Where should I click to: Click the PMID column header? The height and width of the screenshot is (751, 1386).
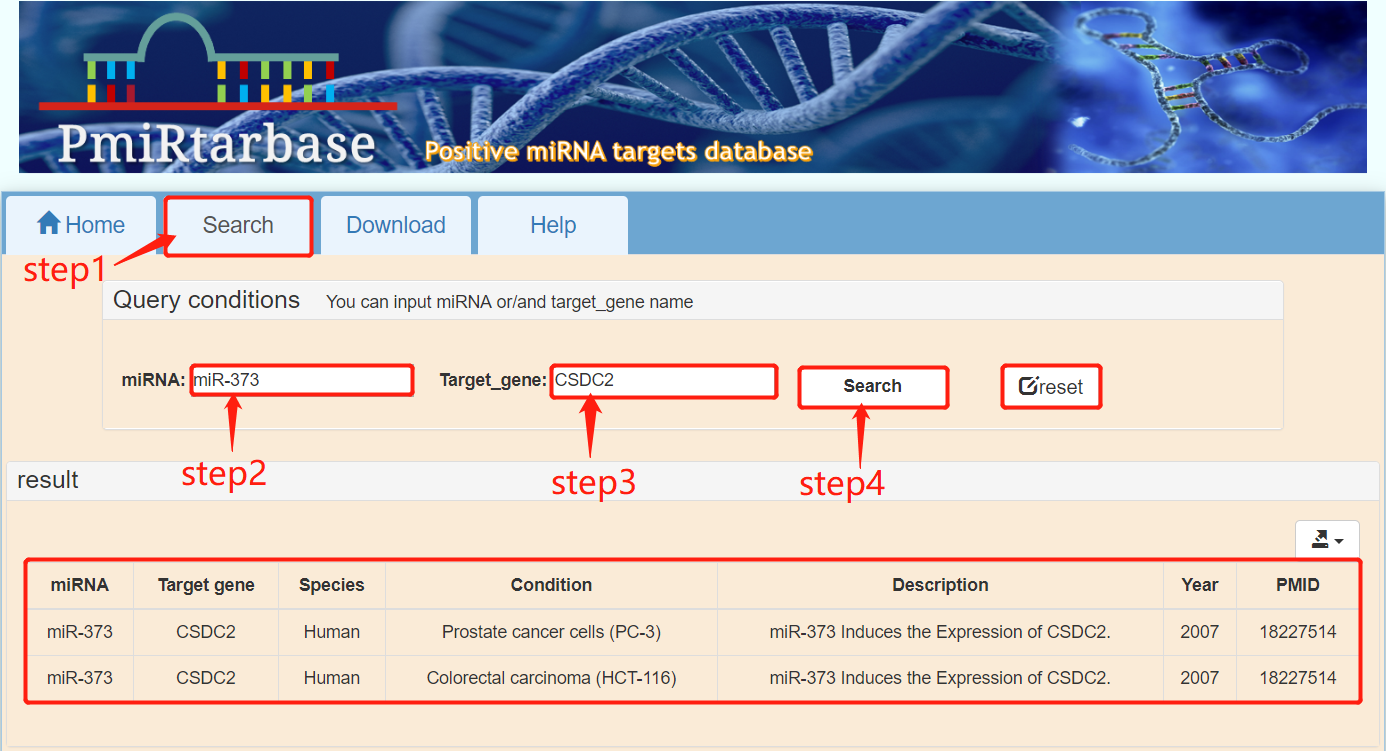pos(1298,585)
